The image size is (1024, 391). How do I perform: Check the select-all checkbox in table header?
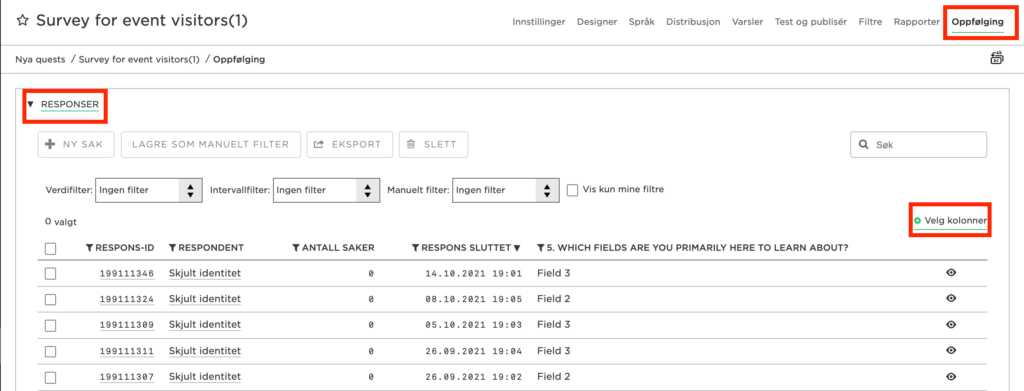(x=50, y=249)
